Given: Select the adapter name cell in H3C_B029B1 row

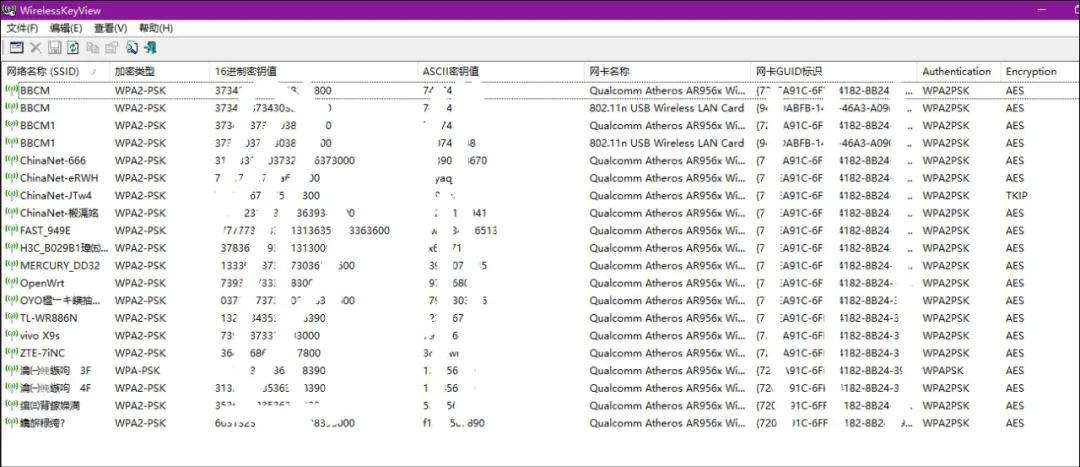Looking at the screenshot, I should [667, 247].
